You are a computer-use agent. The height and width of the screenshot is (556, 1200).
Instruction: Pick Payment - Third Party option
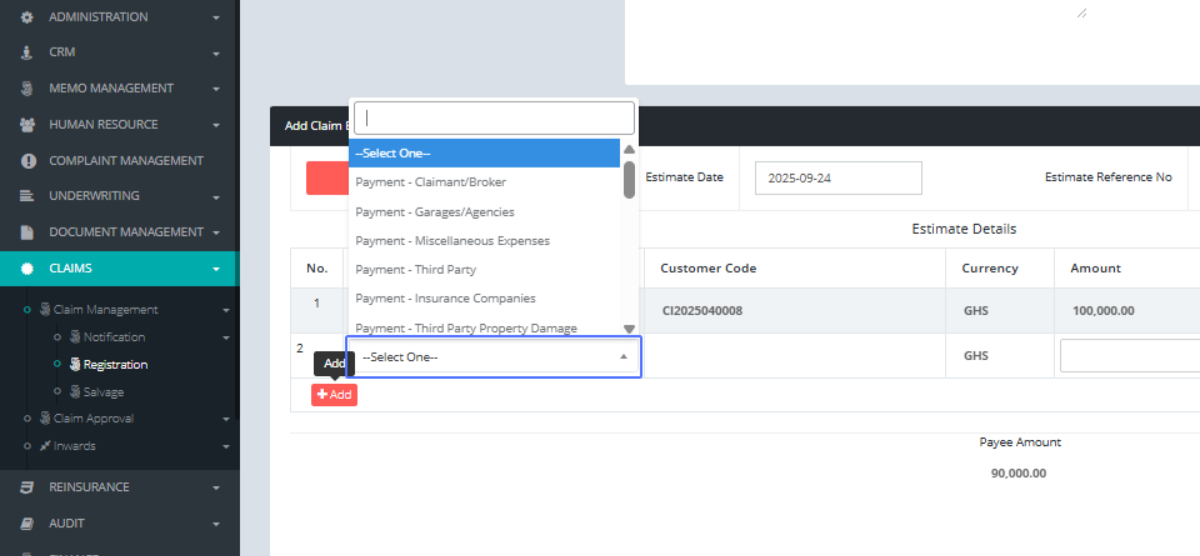click(416, 270)
